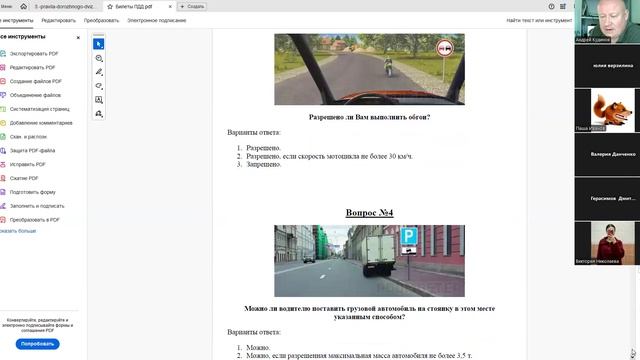Screen dimensions: 640x360
Task: Click answer option 'Запрещено.'
Action: pos(264,164)
